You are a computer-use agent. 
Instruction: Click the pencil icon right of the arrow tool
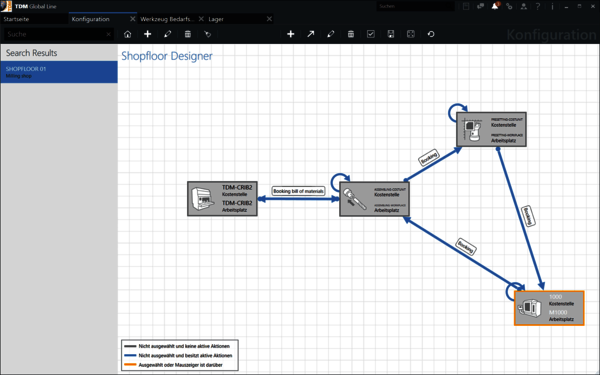click(331, 34)
